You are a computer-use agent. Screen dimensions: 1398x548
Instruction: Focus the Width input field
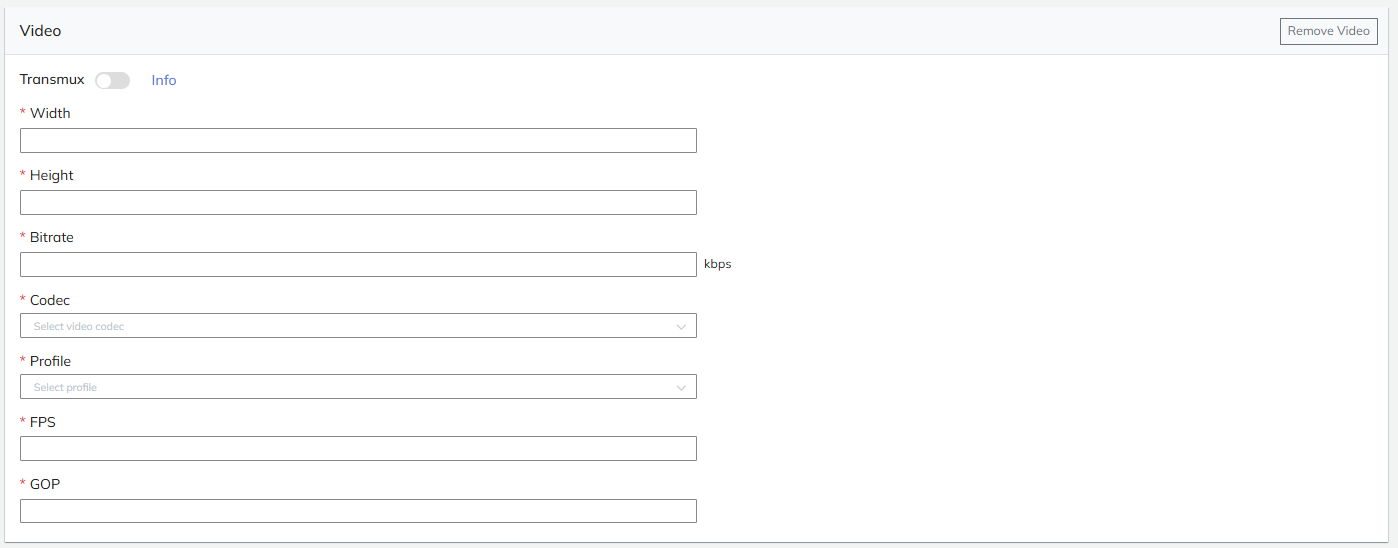click(358, 140)
